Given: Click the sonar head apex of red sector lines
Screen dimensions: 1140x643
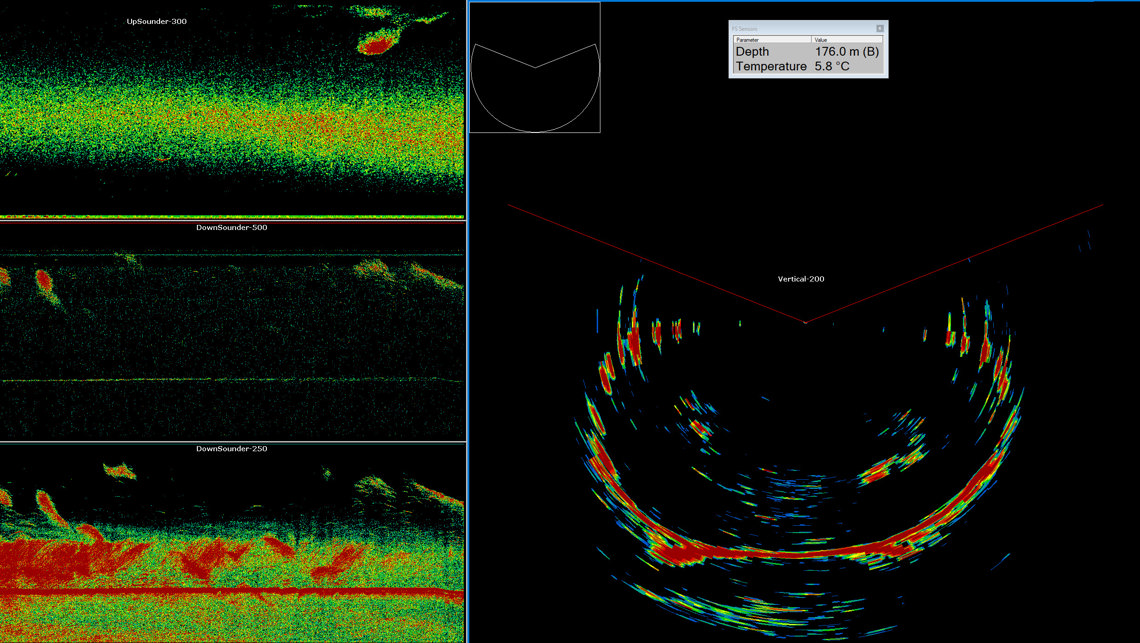Looking at the screenshot, I should (x=805, y=323).
